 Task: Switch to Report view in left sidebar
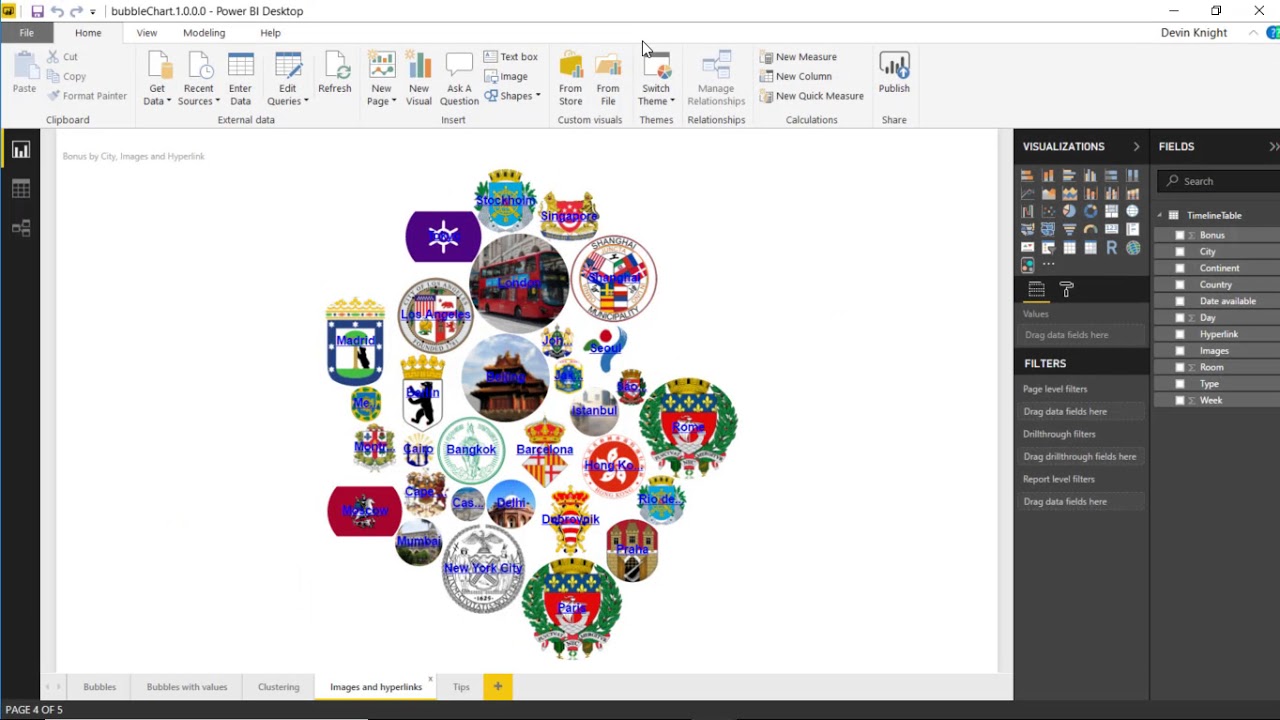[x=21, y=150]
